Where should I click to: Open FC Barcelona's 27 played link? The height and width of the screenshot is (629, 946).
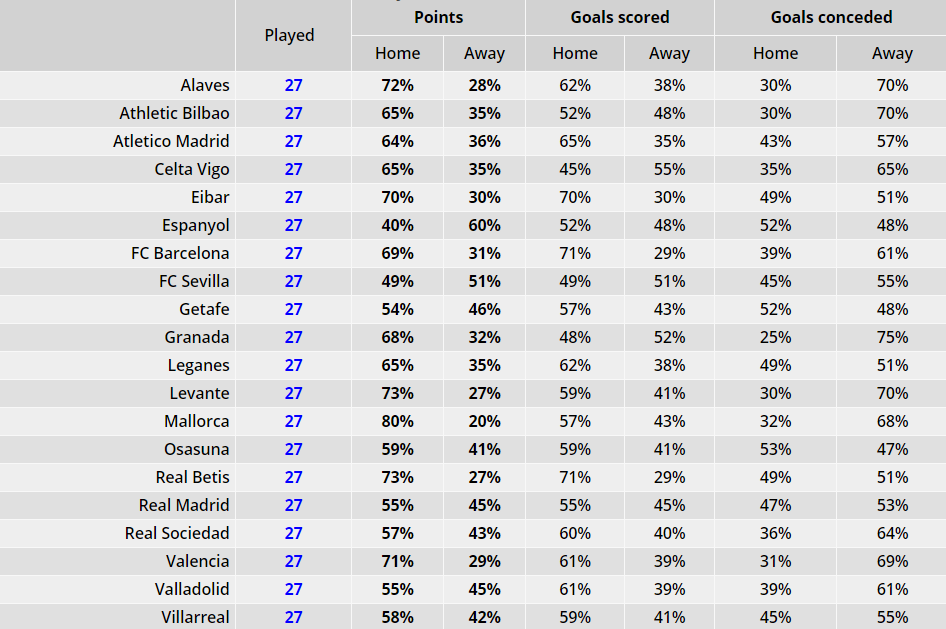tap(293, 253)
